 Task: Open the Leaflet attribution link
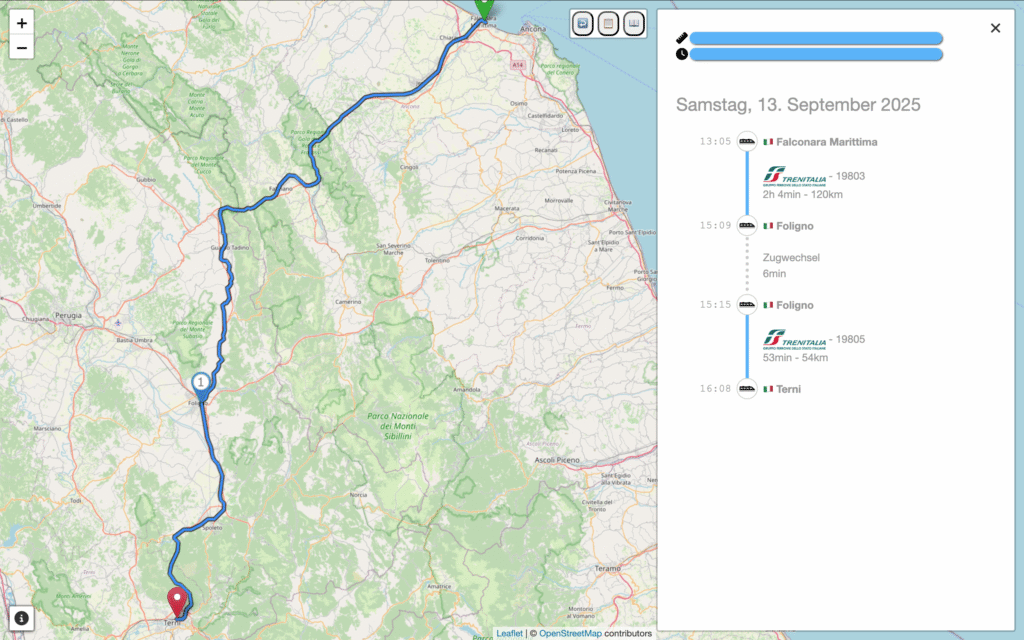509,633
